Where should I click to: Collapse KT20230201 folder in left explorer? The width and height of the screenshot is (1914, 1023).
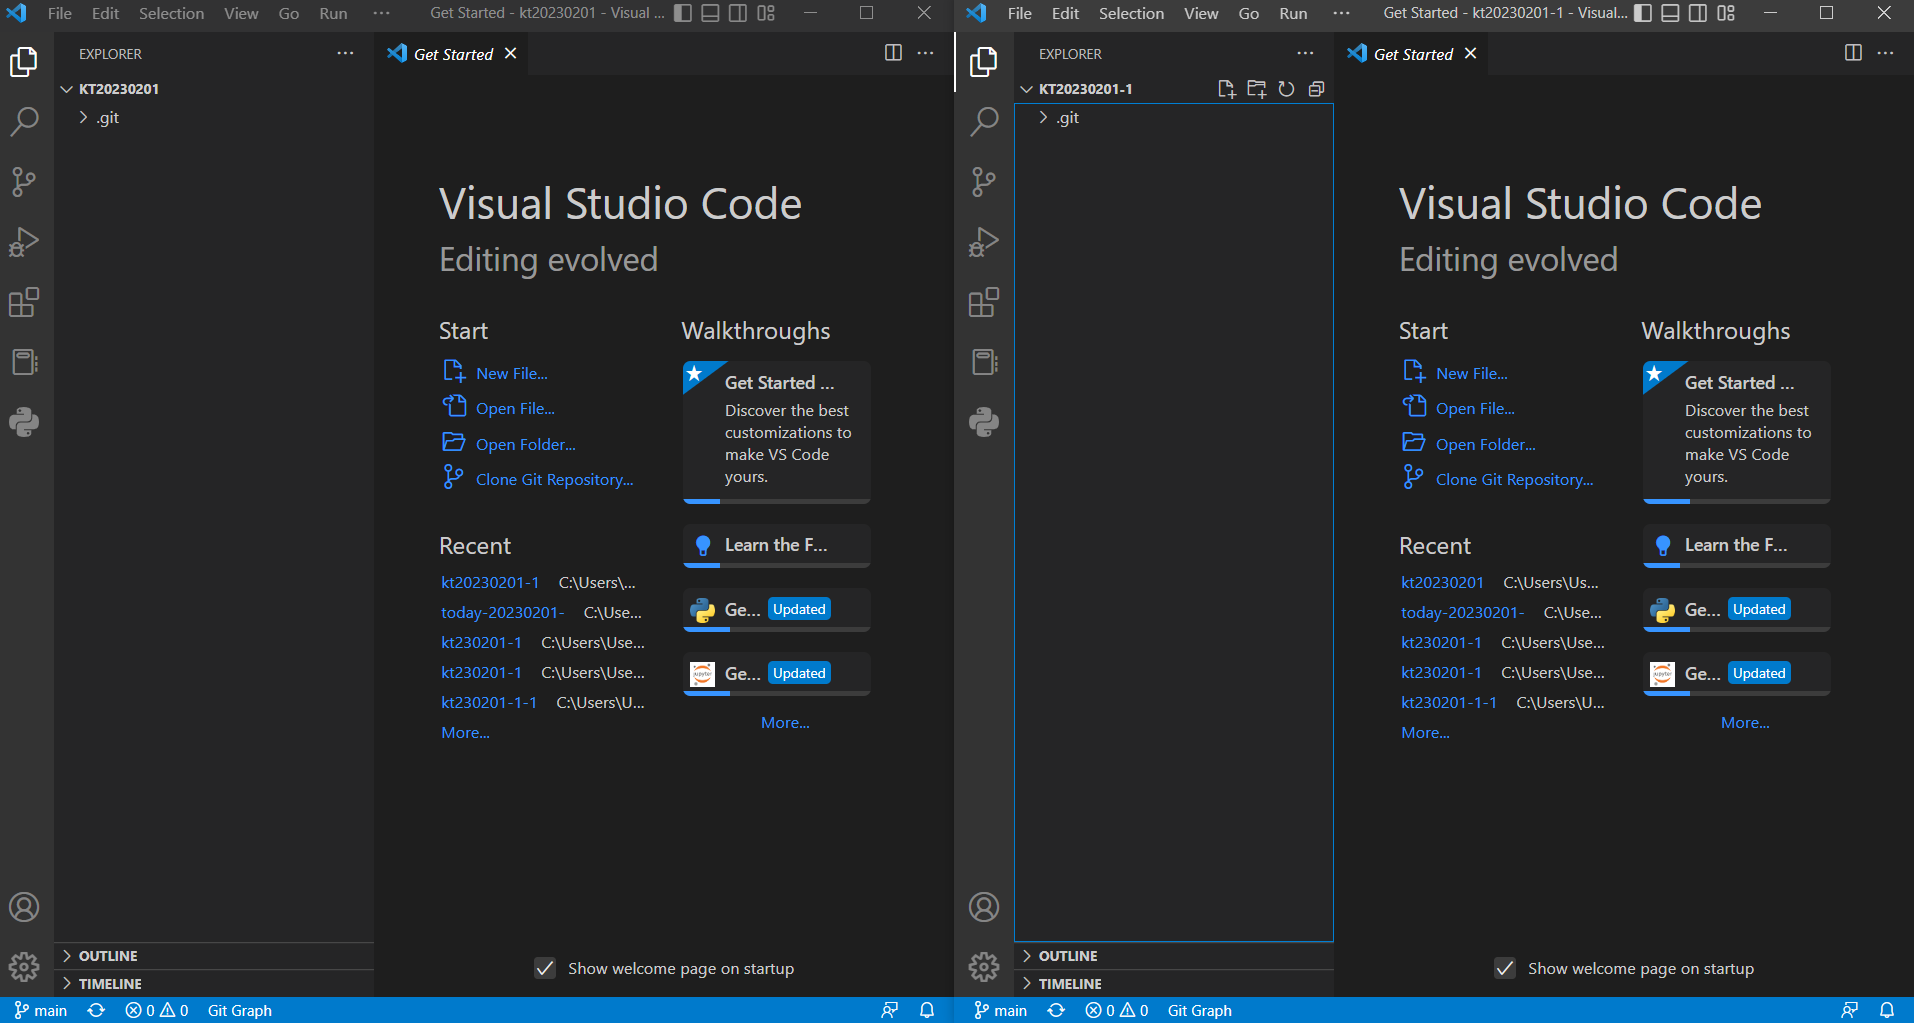coord(214,89)
